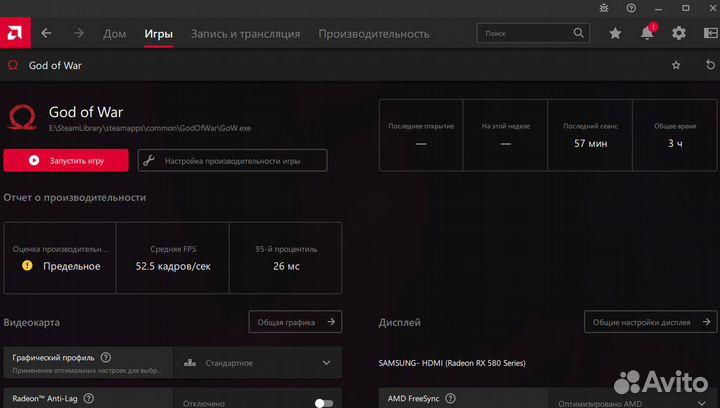This screenshot has width=720, height=408.
Task: Click the На этой неделе tile
Action: coord(506,135)
